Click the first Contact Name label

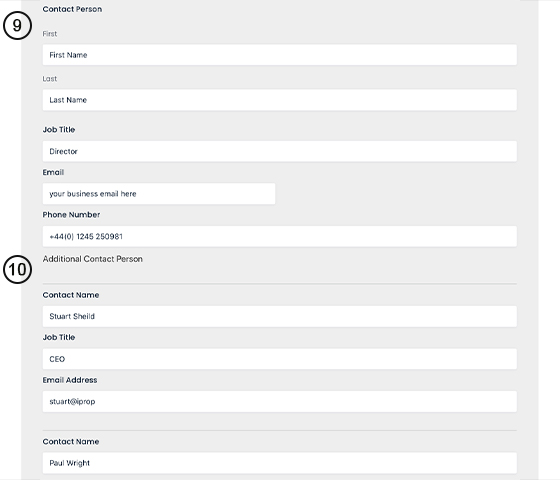point(71,295)
